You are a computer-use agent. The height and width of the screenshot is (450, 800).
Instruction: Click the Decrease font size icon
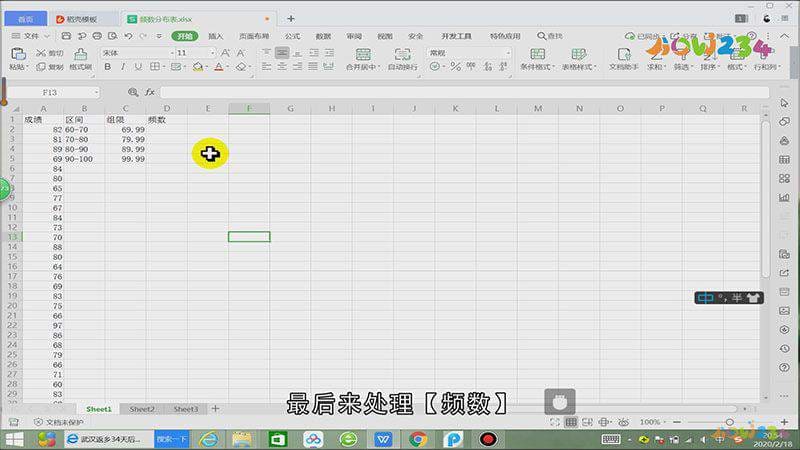click(240, 53)
